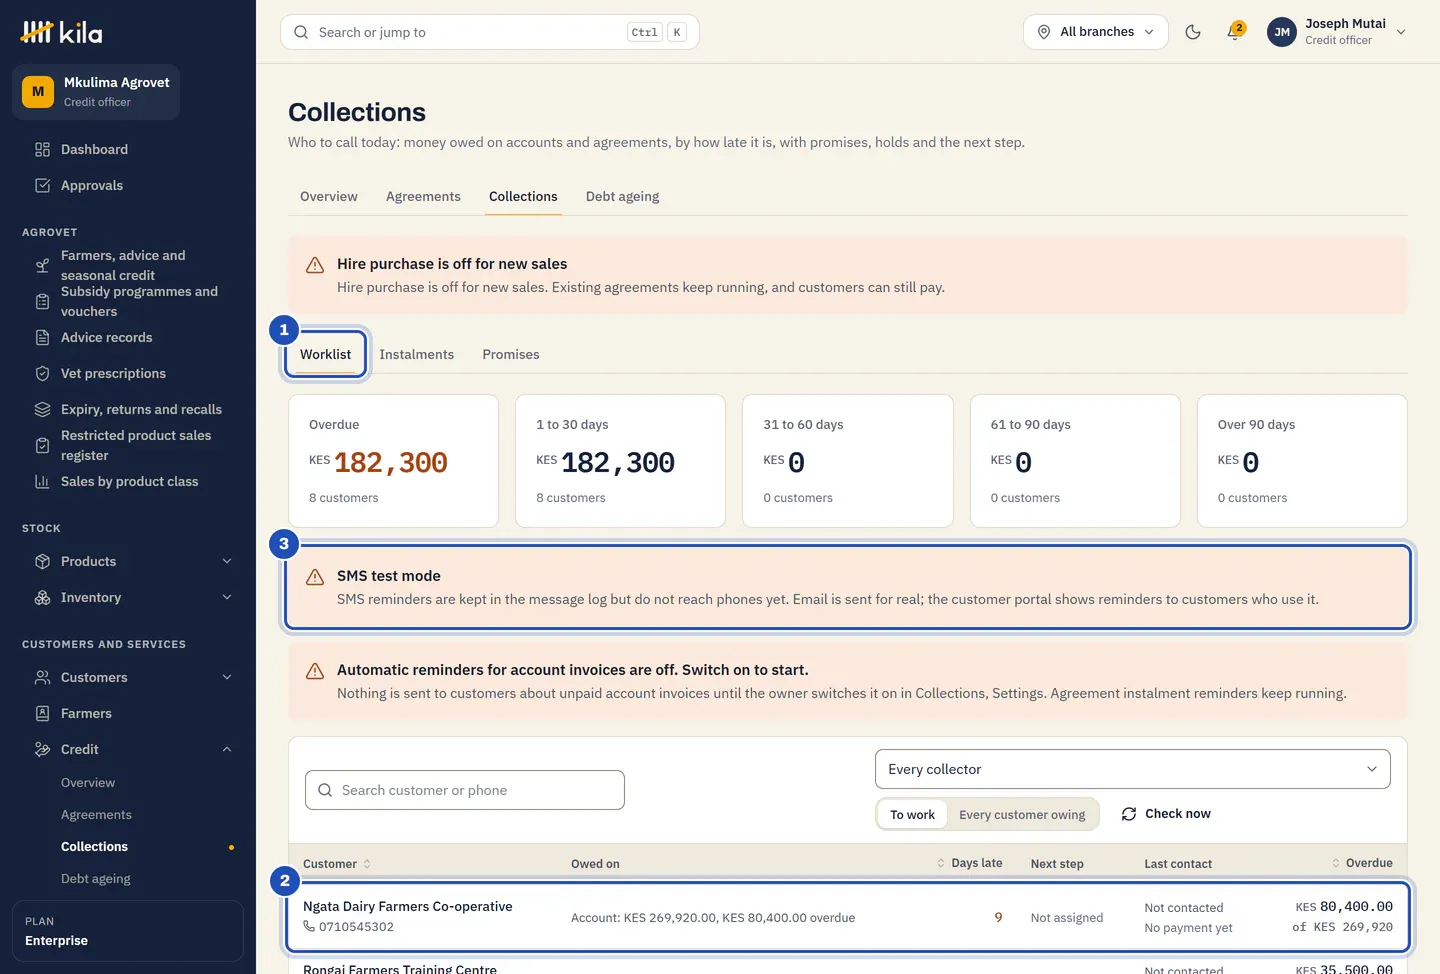Click the Mkulima Agrovet M badge
Image resolution: width=1440 pixels, height=974 pixels.
pos(38,92)
